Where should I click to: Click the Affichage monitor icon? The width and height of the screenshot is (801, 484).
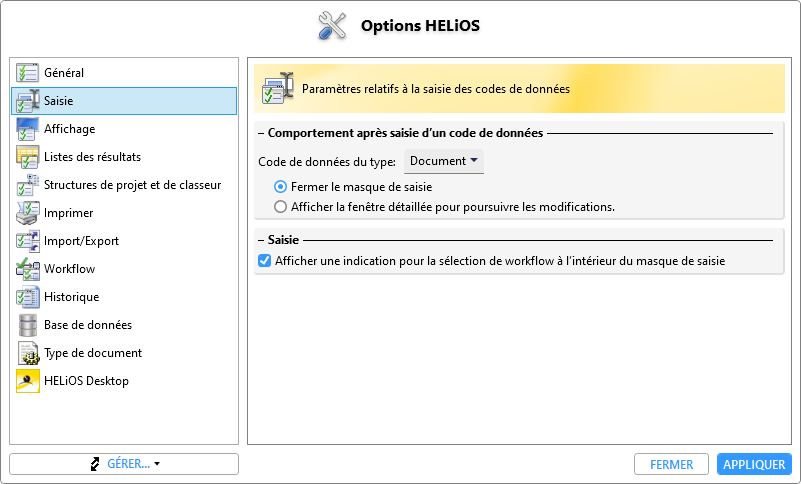click(27, 129)
